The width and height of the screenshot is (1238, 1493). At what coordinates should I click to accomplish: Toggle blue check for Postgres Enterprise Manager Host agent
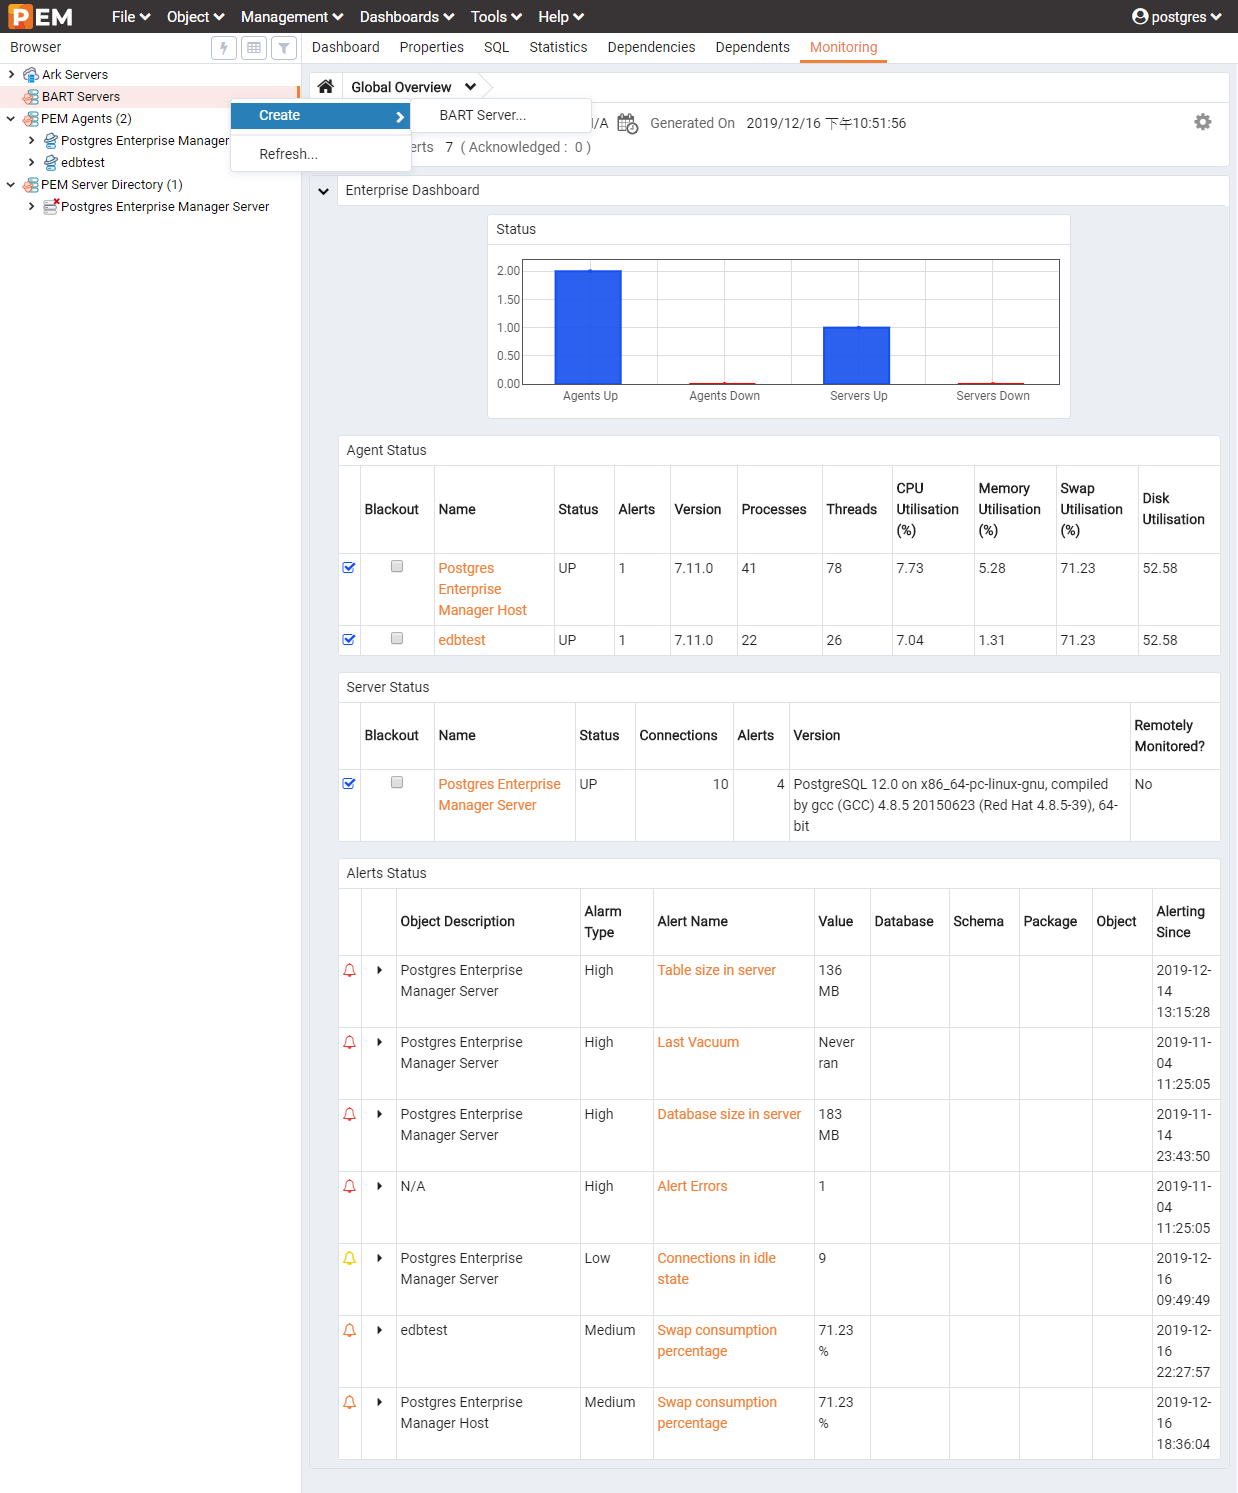(x=349, y=567)
